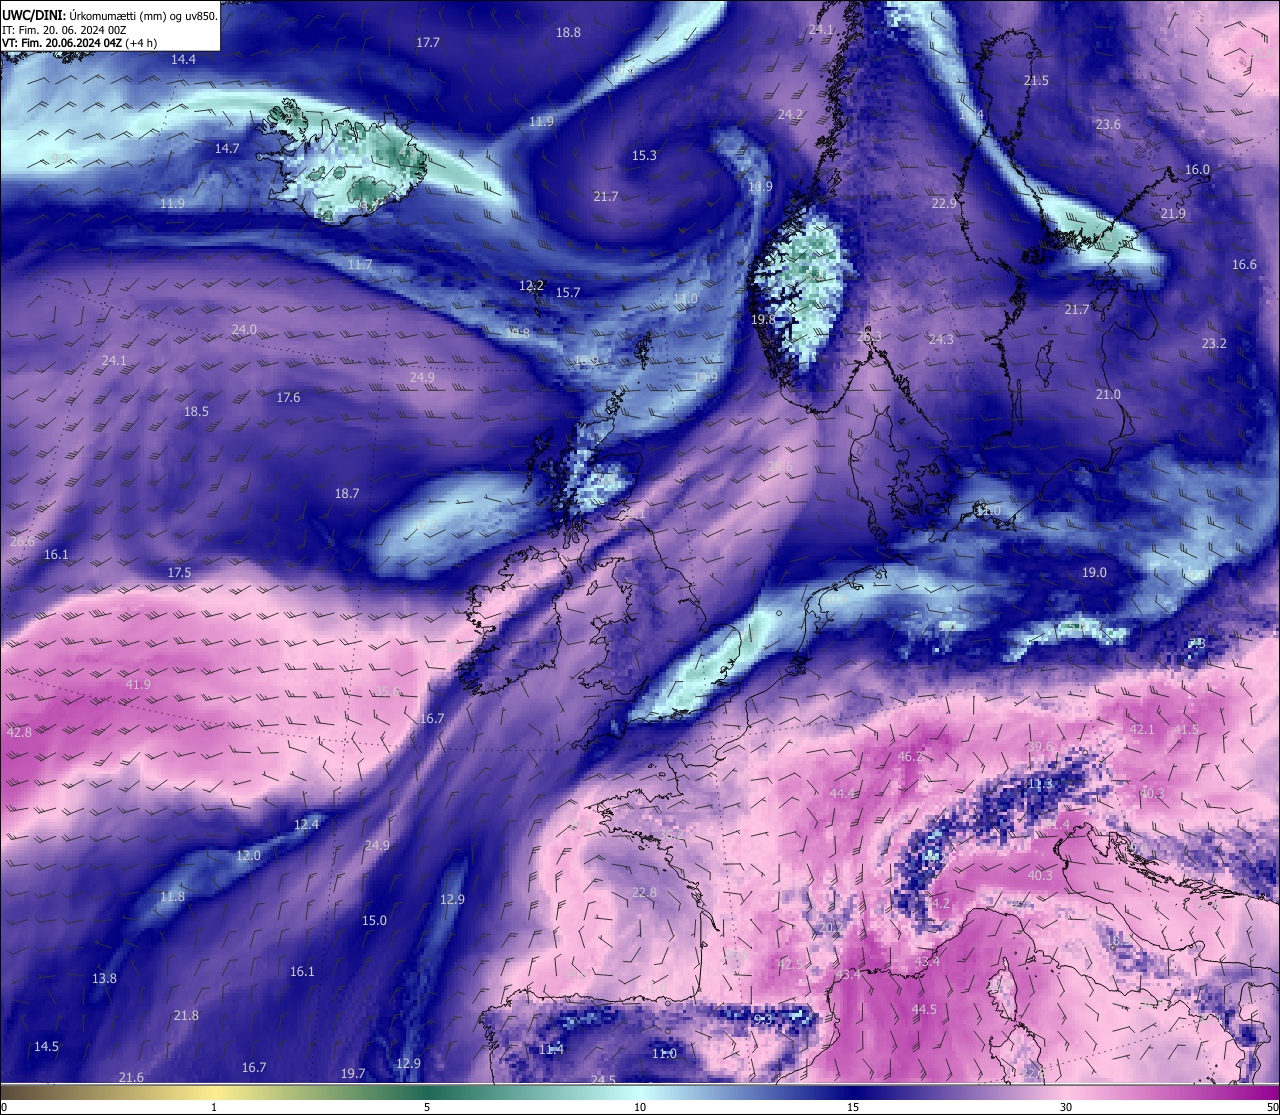Click the 19.0 value over Poland
Screen dimensions: 1280x1115
(1094, 572)
